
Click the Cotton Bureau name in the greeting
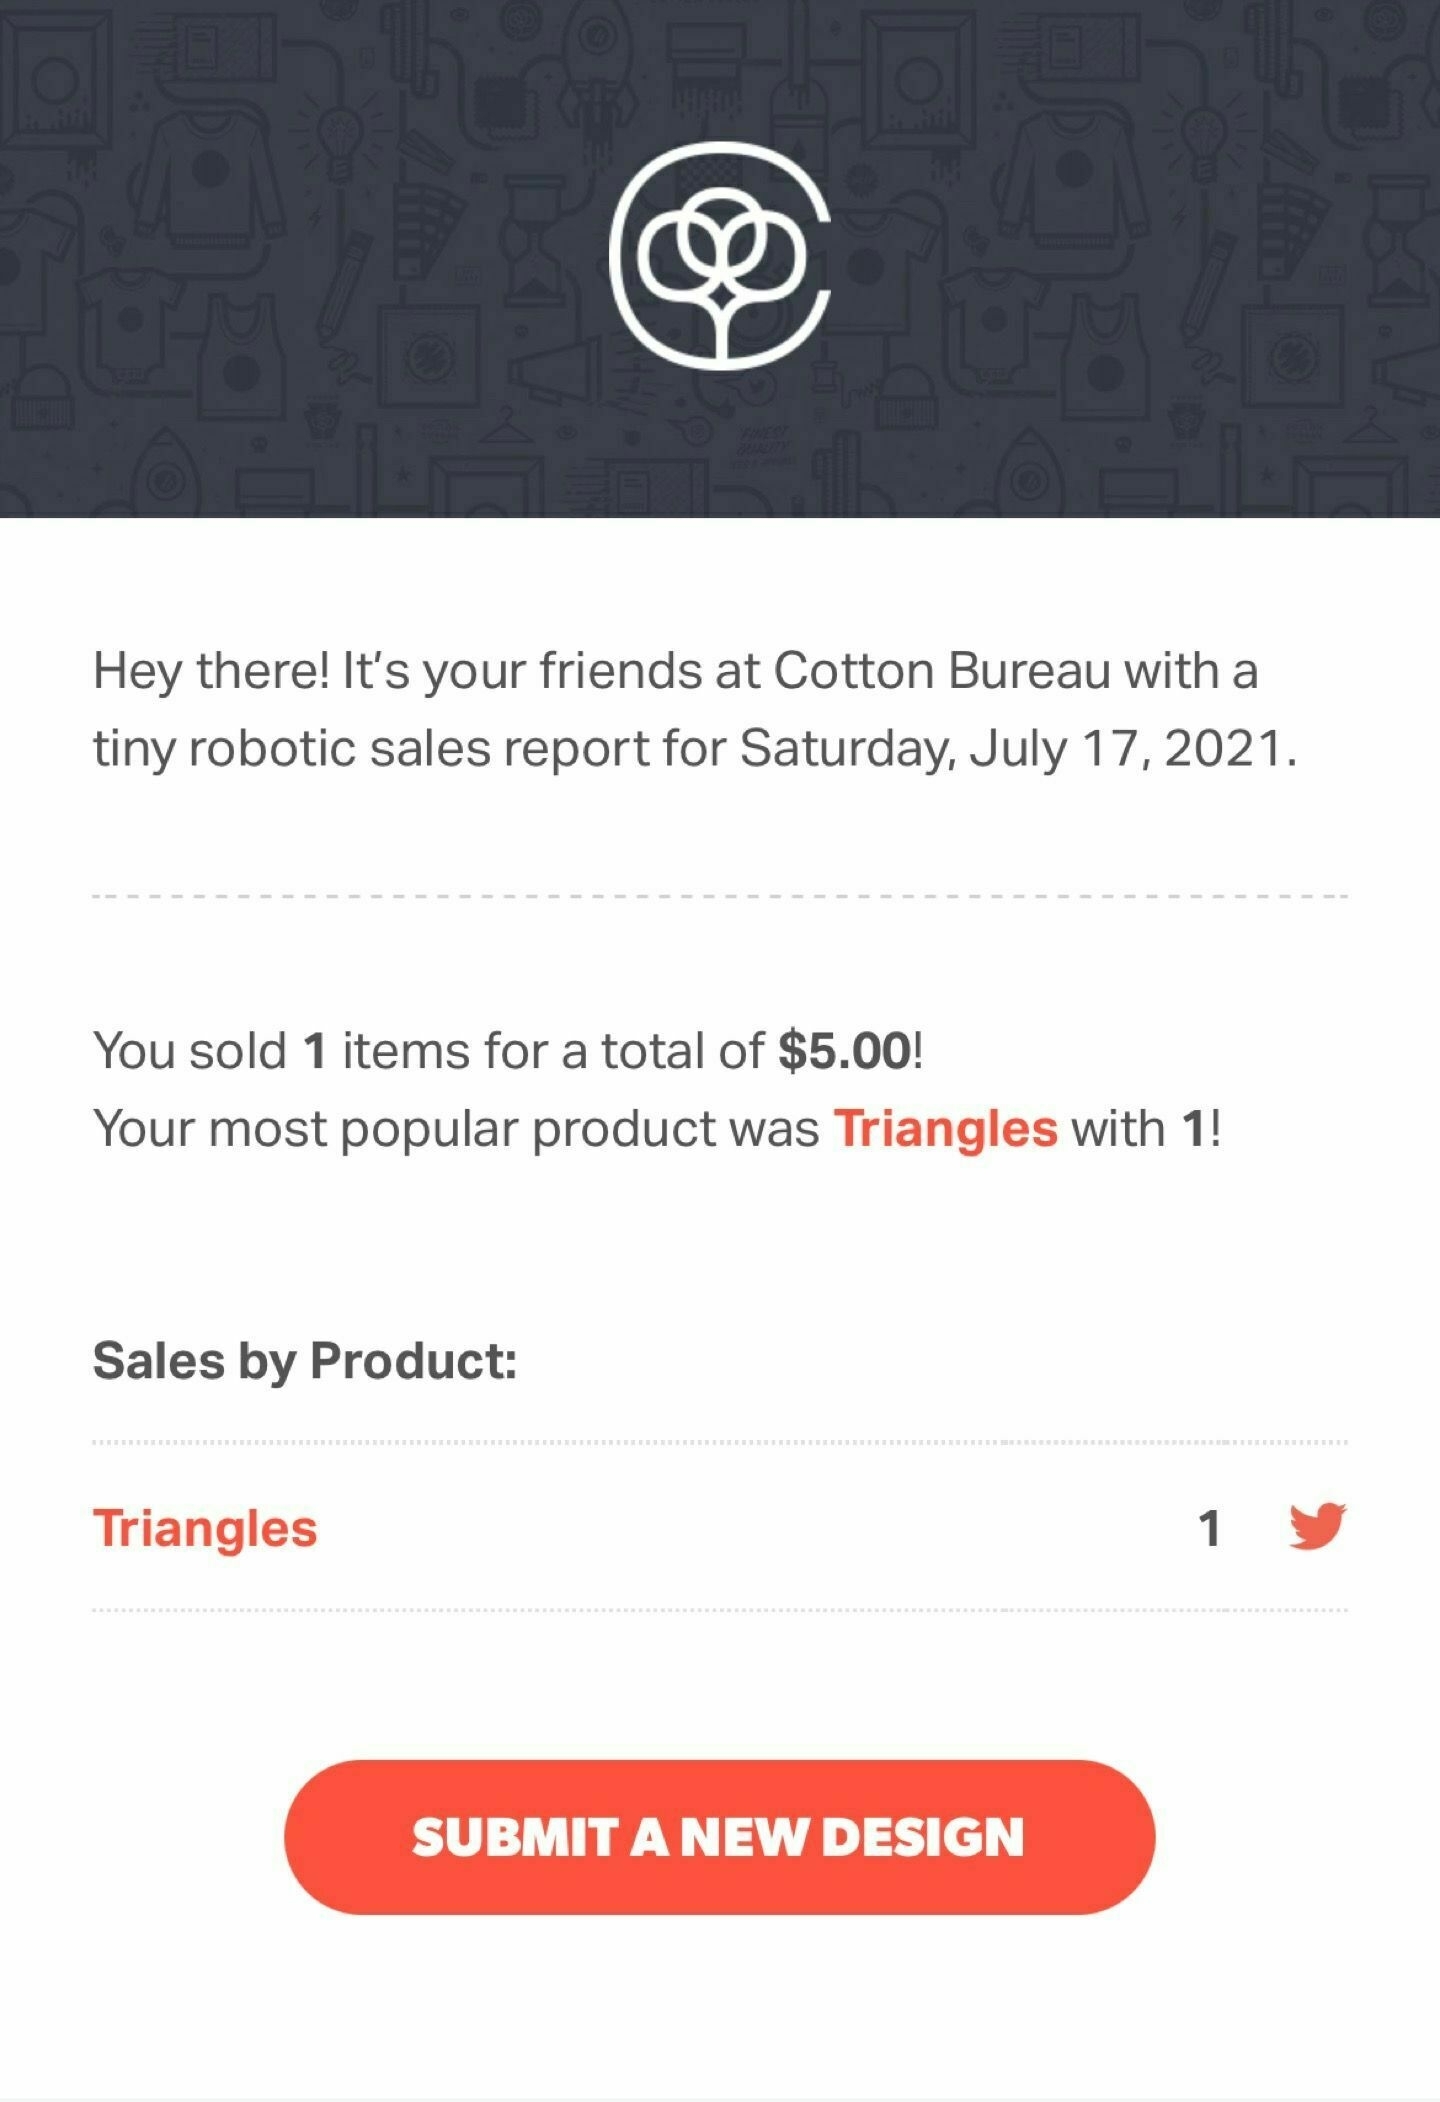pyautogui.click(x=941, y=671)
